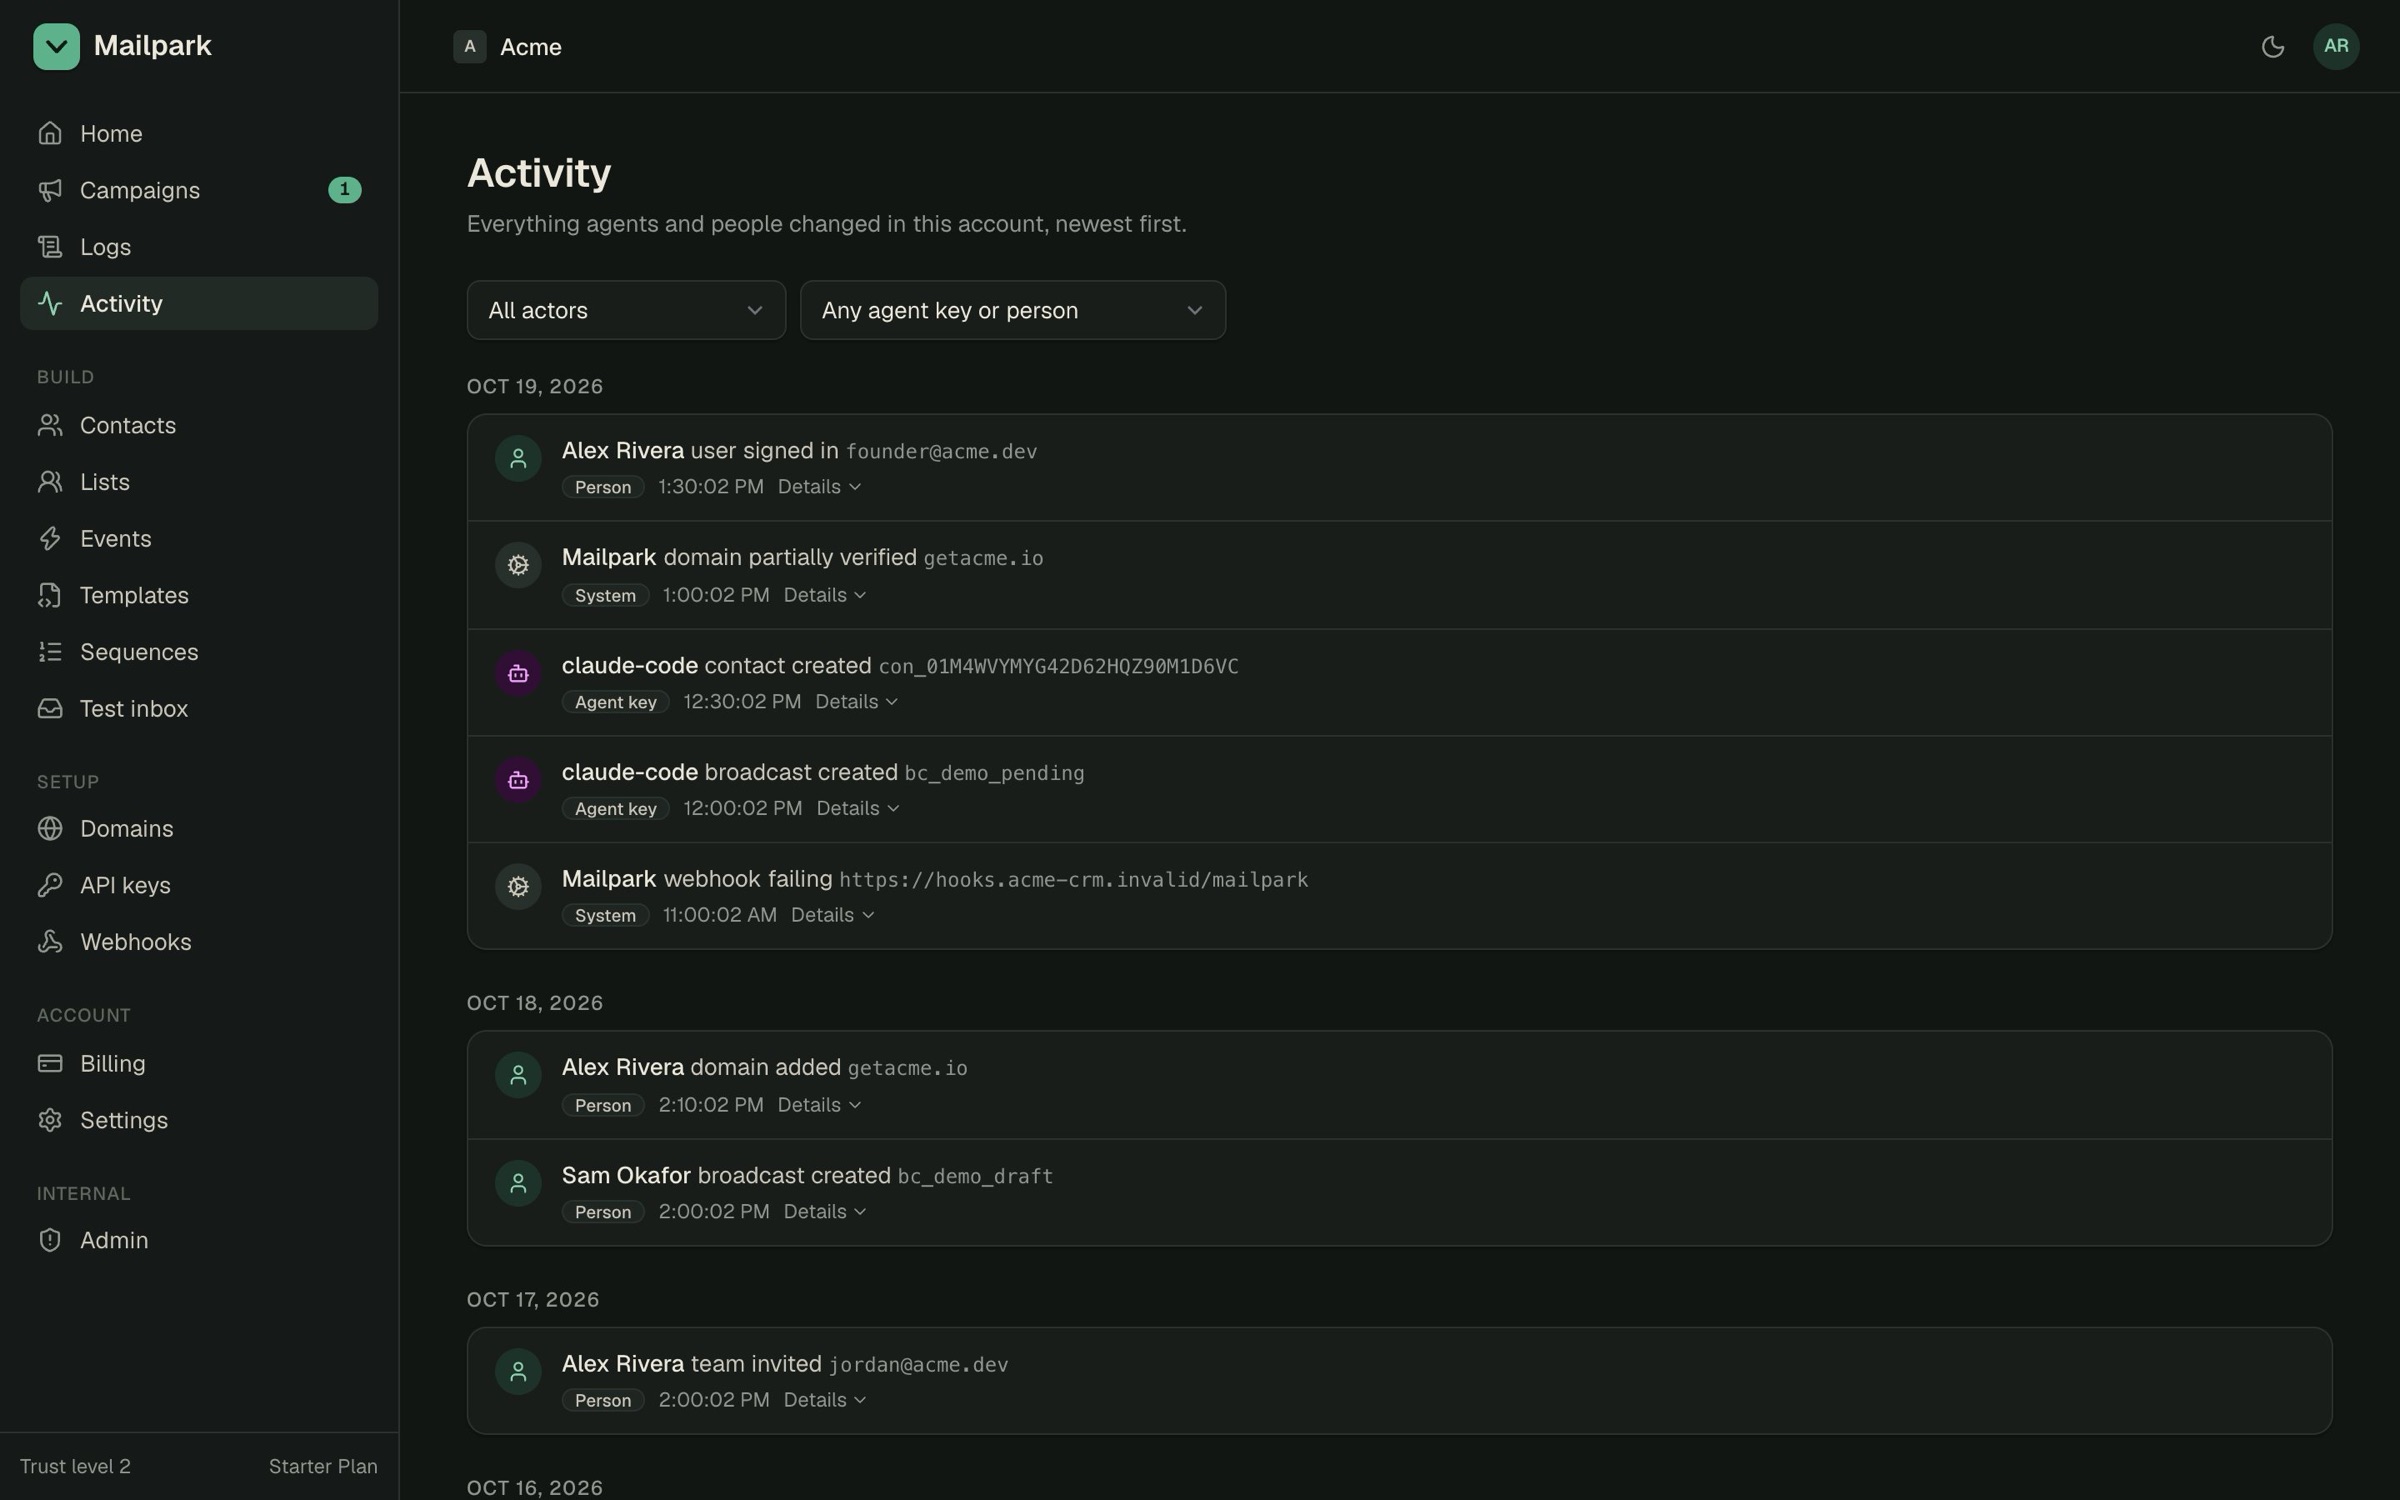This screenshot has height=1500, width=2400.
Task: Click Person tag on Sam Okafor entry
Action: click(x=603, y=1212)
